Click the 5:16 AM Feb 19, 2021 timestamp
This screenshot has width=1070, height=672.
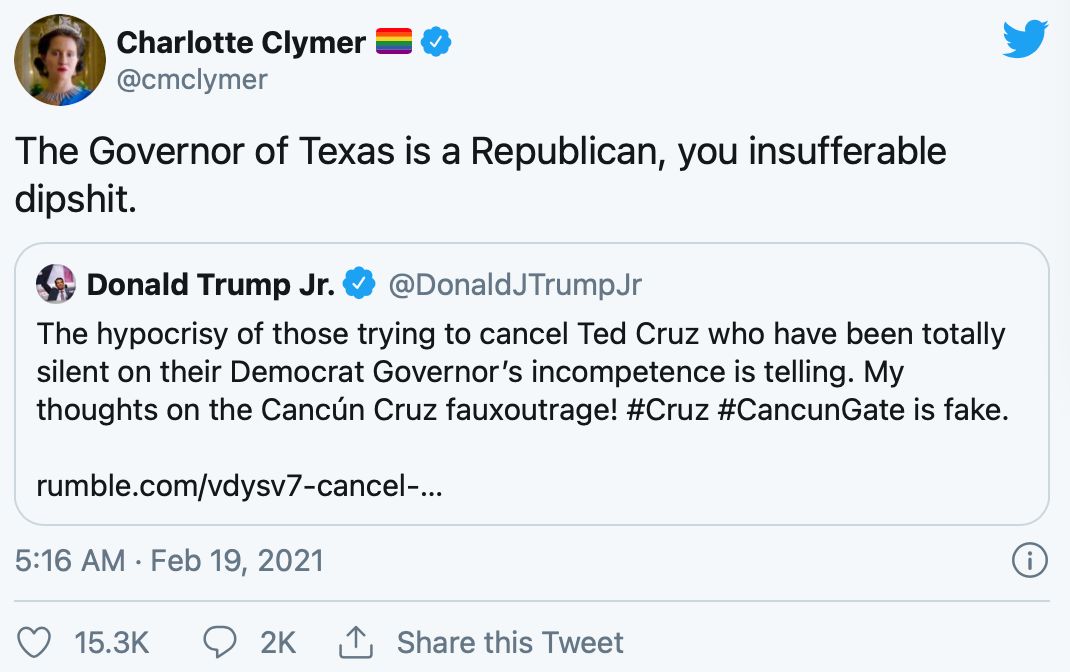pyautogui.click(x=170, y=560)
